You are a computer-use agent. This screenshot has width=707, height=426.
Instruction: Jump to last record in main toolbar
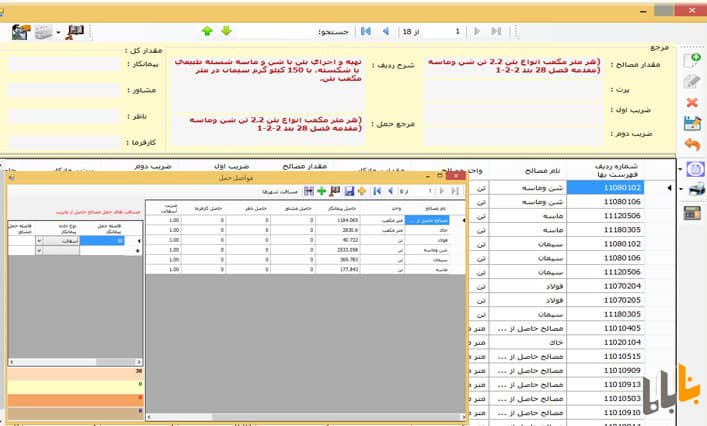pyautogui.click(x=496, y=31)
